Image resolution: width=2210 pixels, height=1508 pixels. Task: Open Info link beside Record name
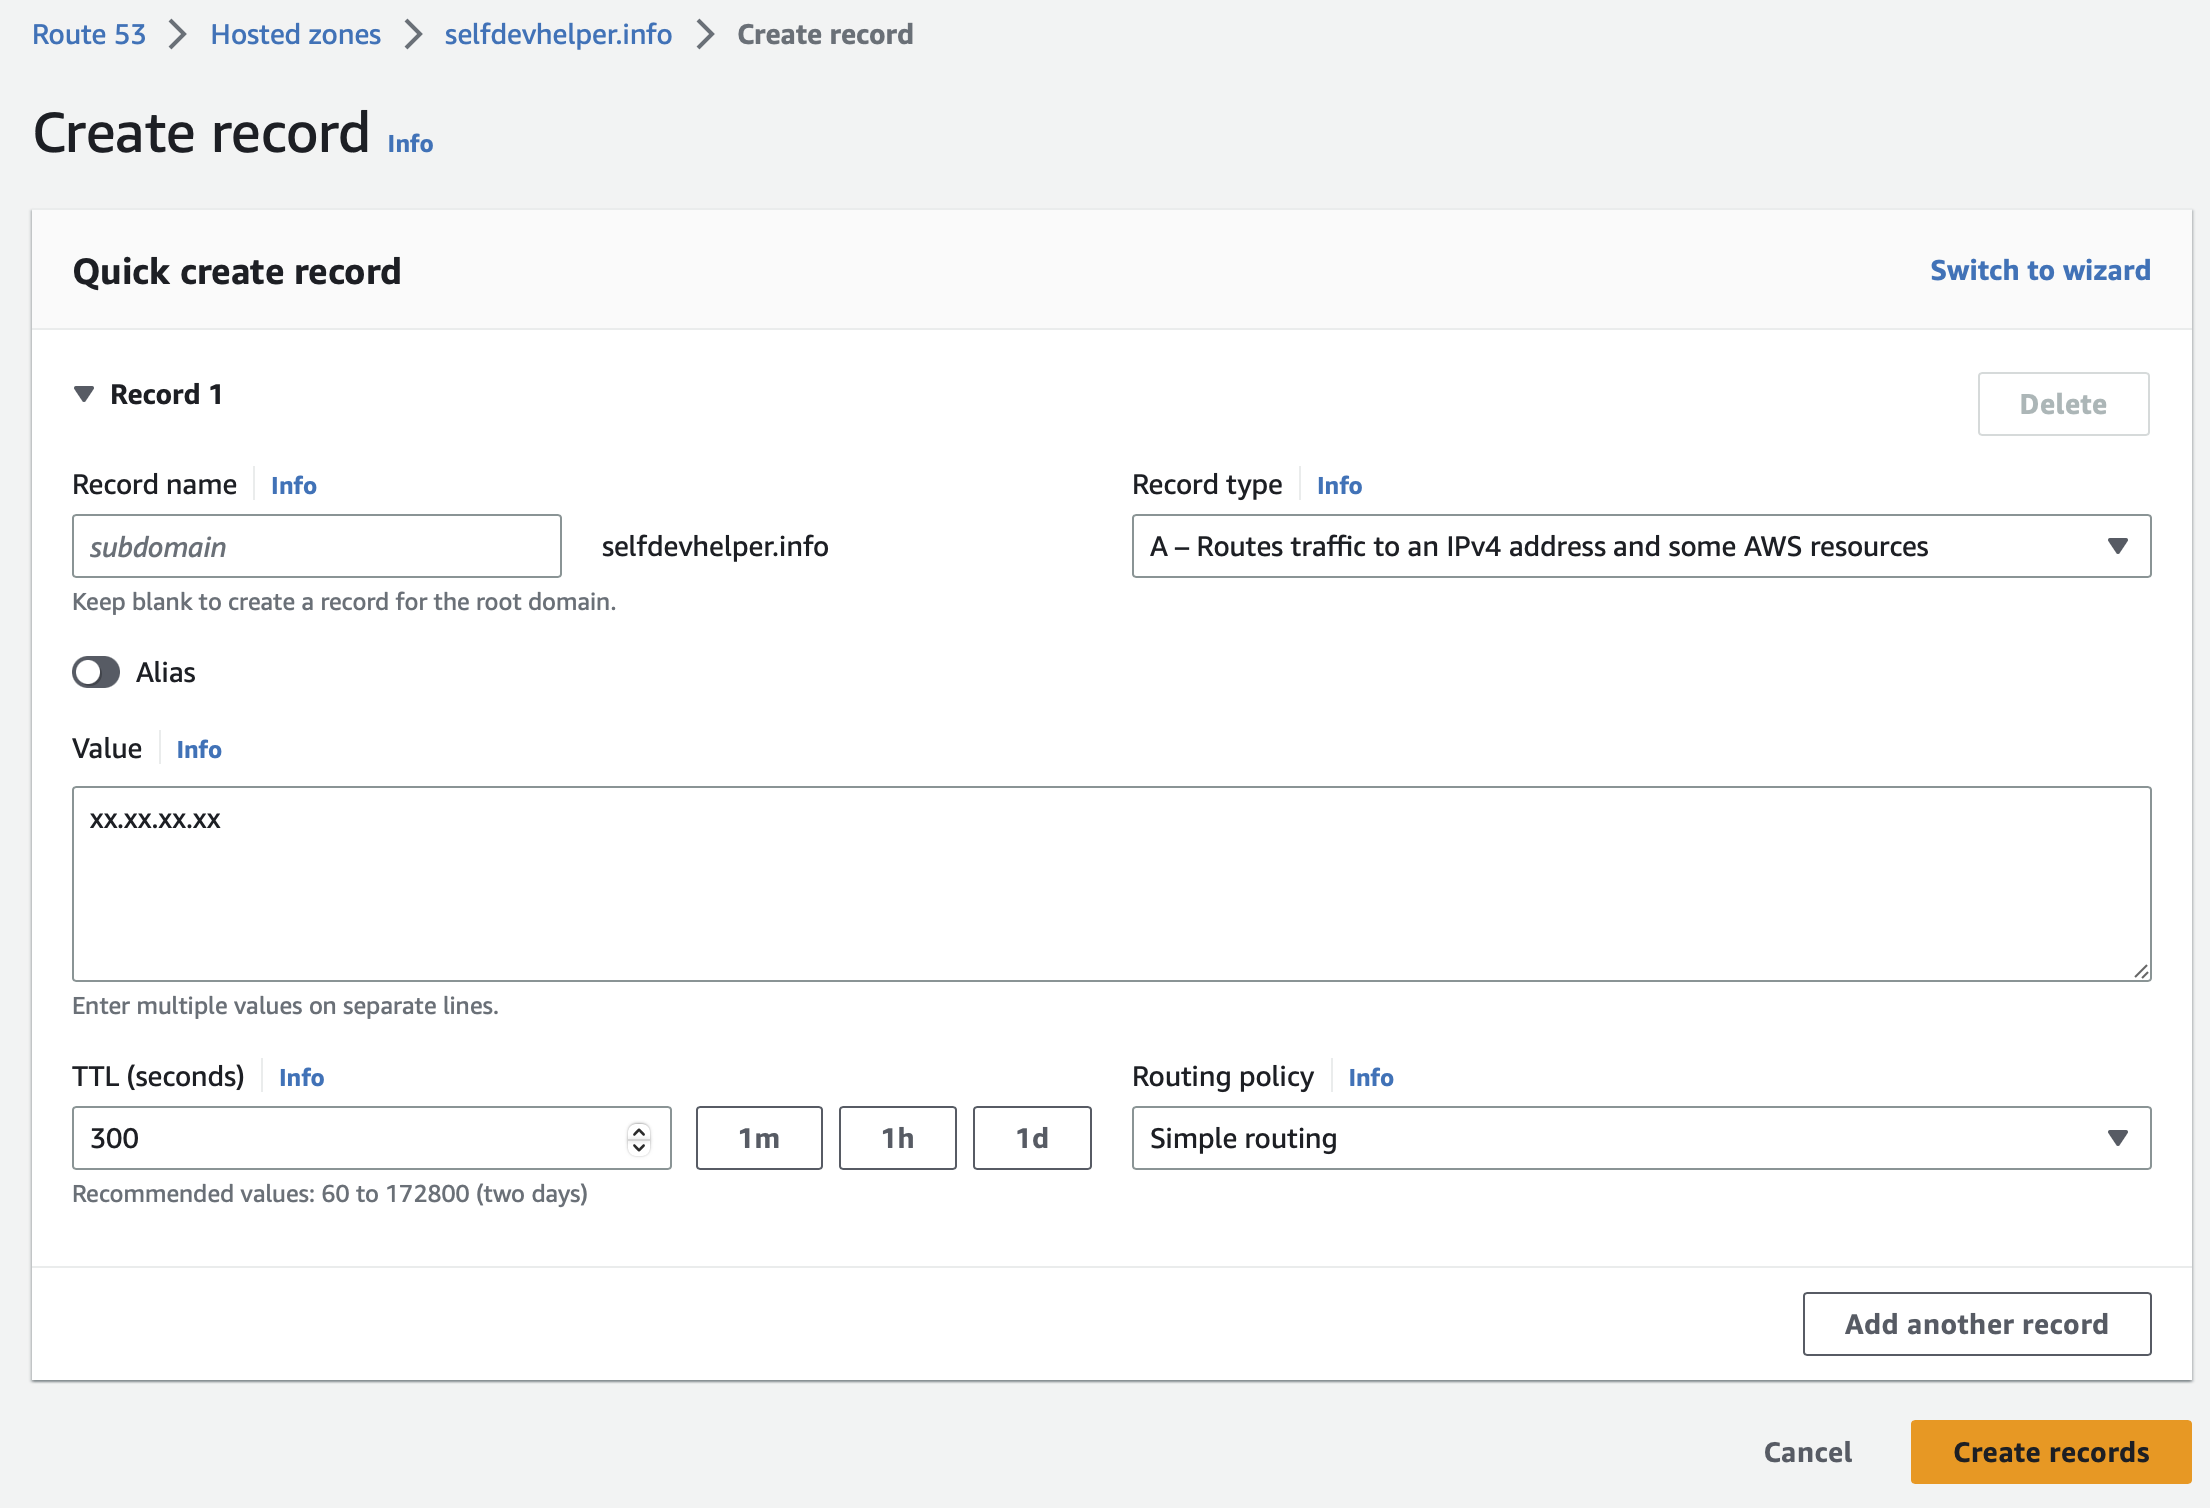(293, 486)
